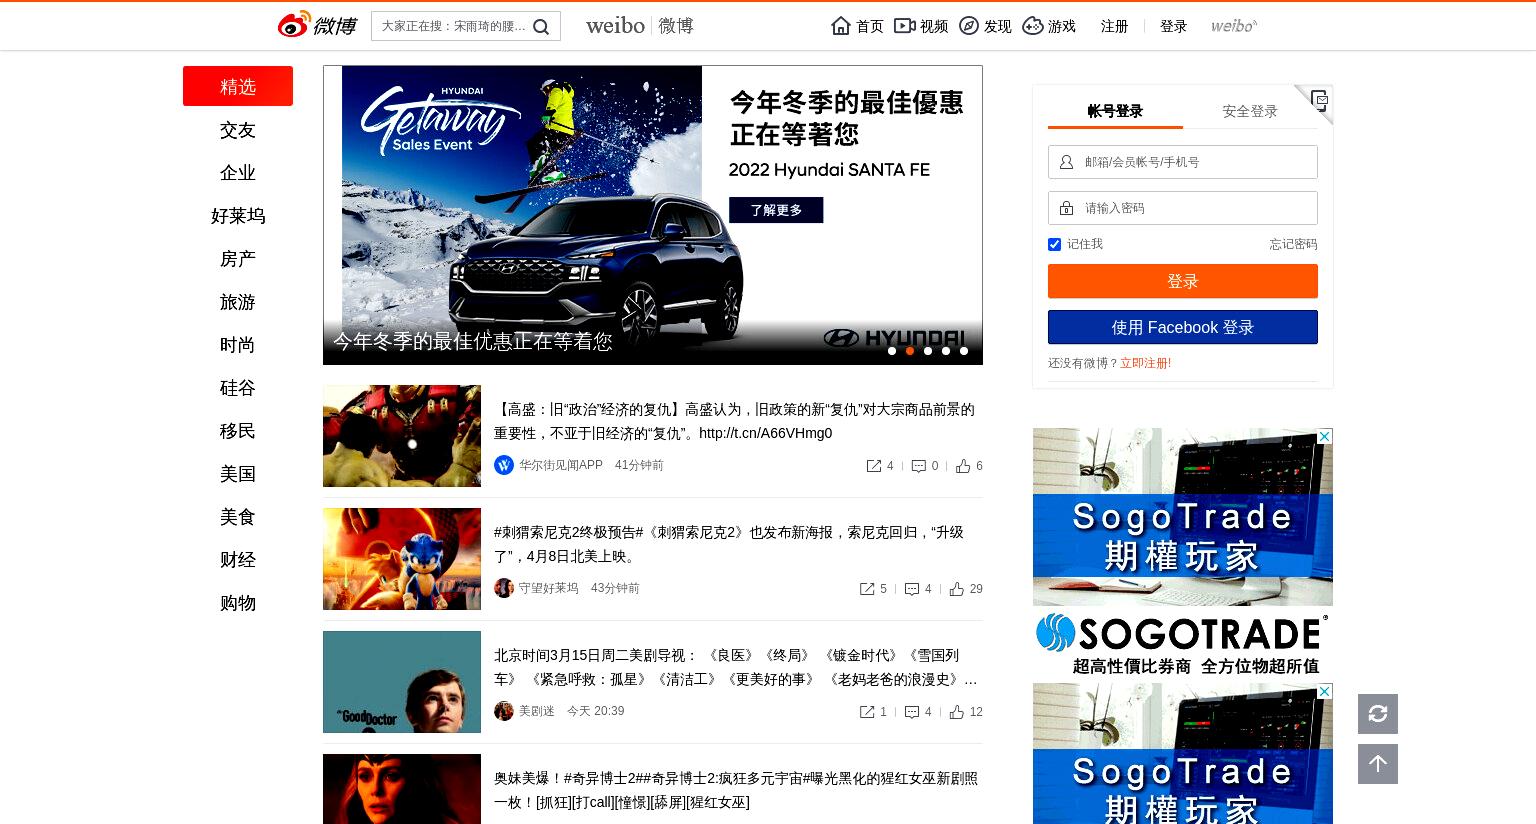Open 旅游 category in sidebar
Viewport: 1536px width, 824px height.
[238, 302]
